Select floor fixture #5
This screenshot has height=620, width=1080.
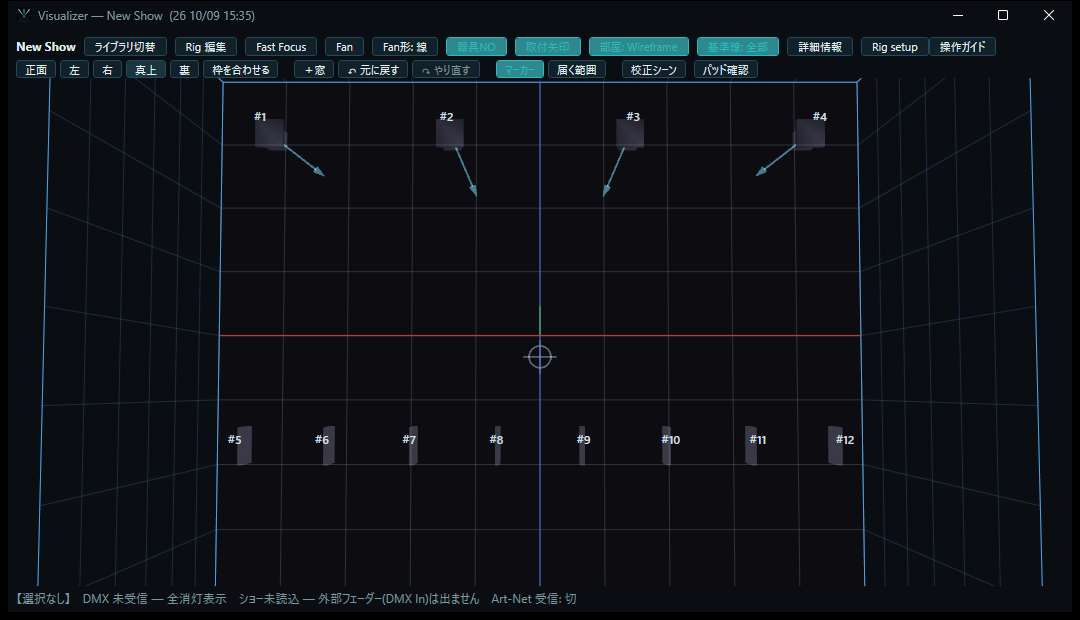(x=245, y=445)
